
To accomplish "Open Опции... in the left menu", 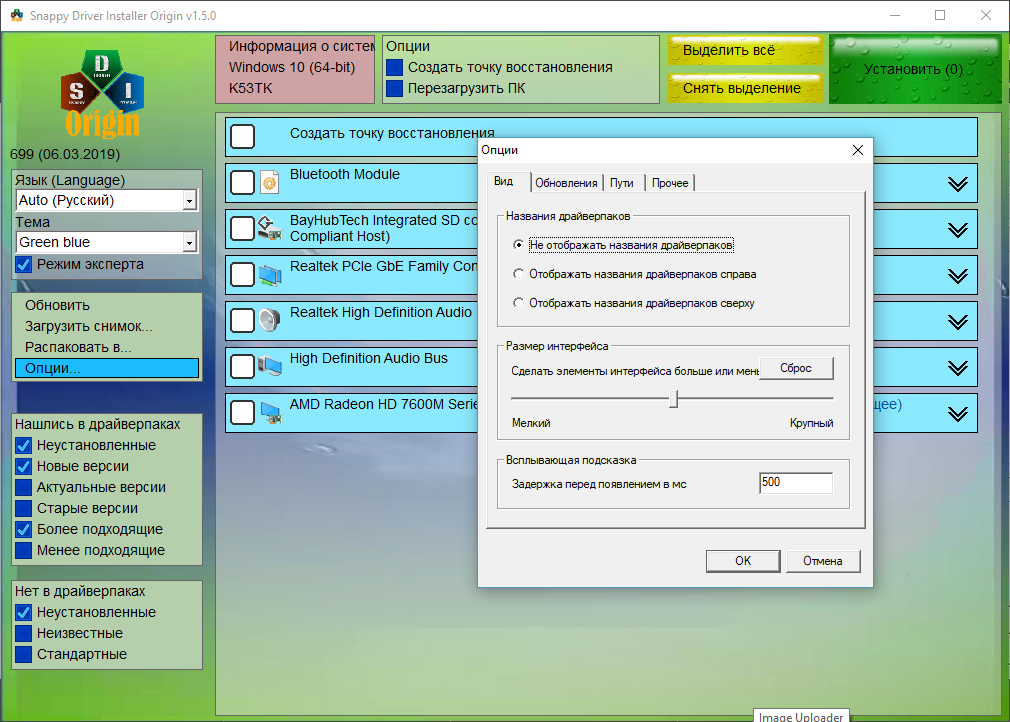I will [107, 368].
